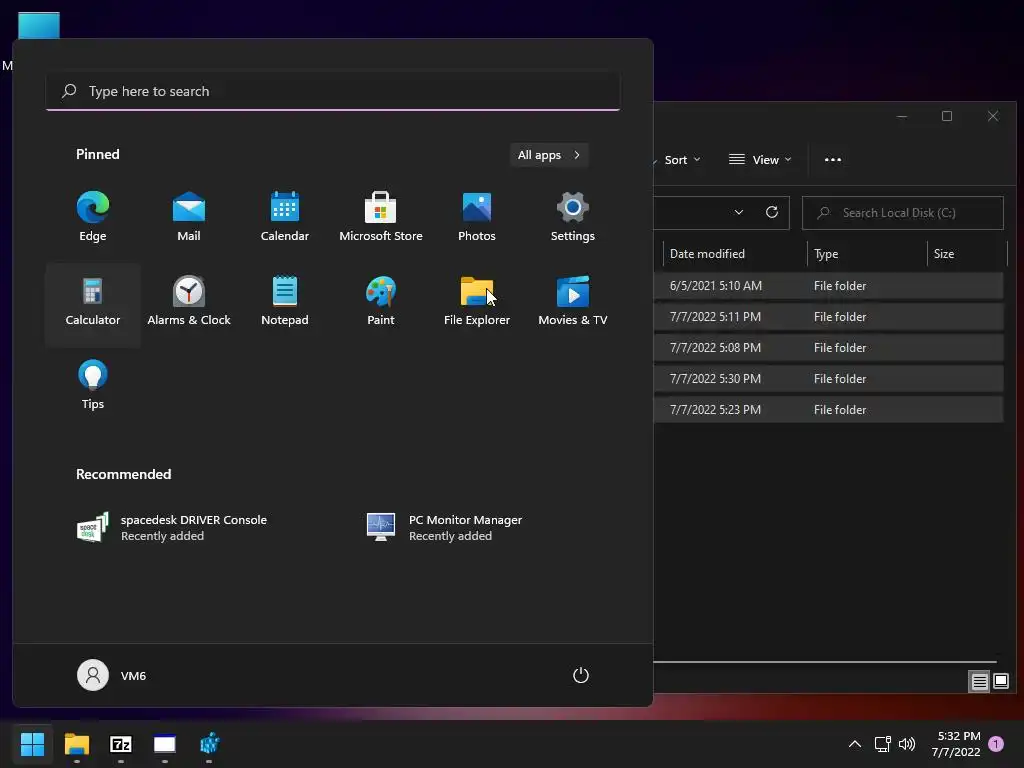Switch to large thumbnails view in File Explorer
Image resolution: width=1024 pixels, height=768 pixels.
tap(1000, 682)
